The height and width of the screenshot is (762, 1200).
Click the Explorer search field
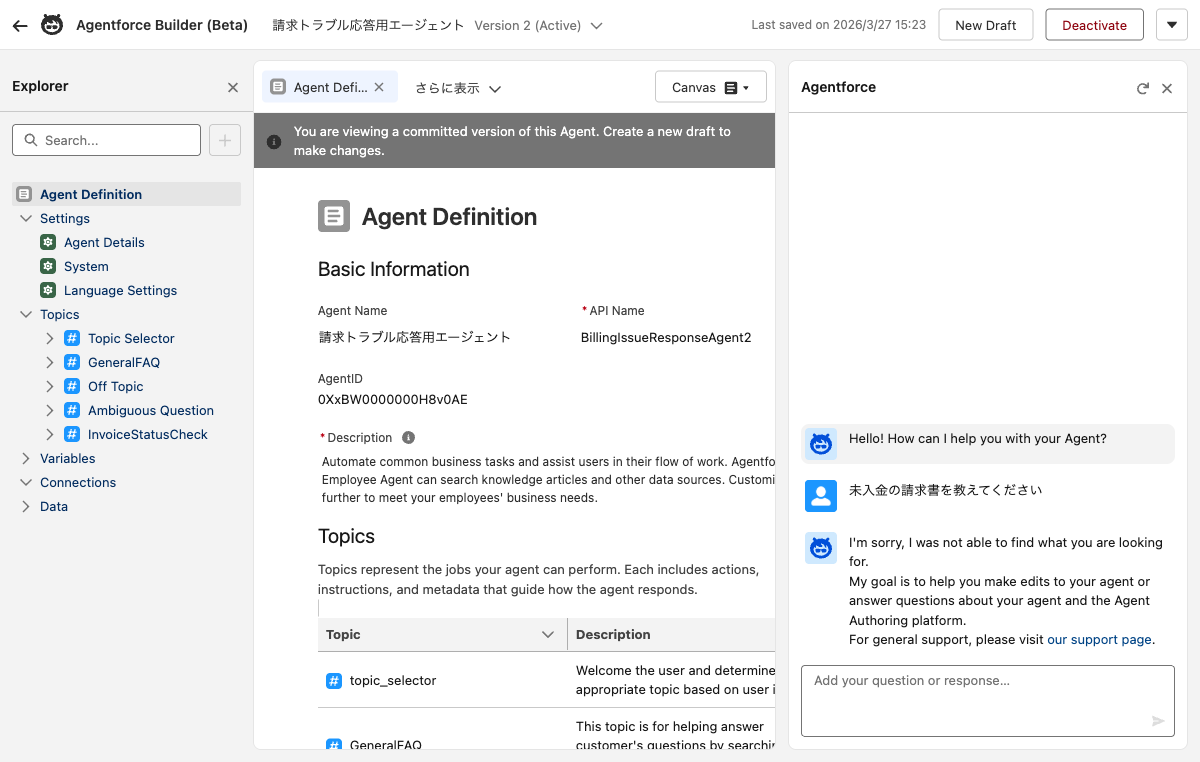(106, 139)
